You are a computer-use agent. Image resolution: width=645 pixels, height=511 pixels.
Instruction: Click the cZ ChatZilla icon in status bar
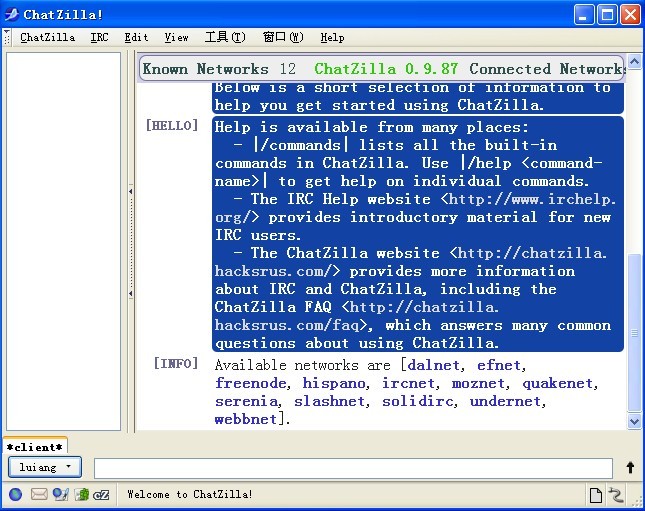(x=101, y=495)
